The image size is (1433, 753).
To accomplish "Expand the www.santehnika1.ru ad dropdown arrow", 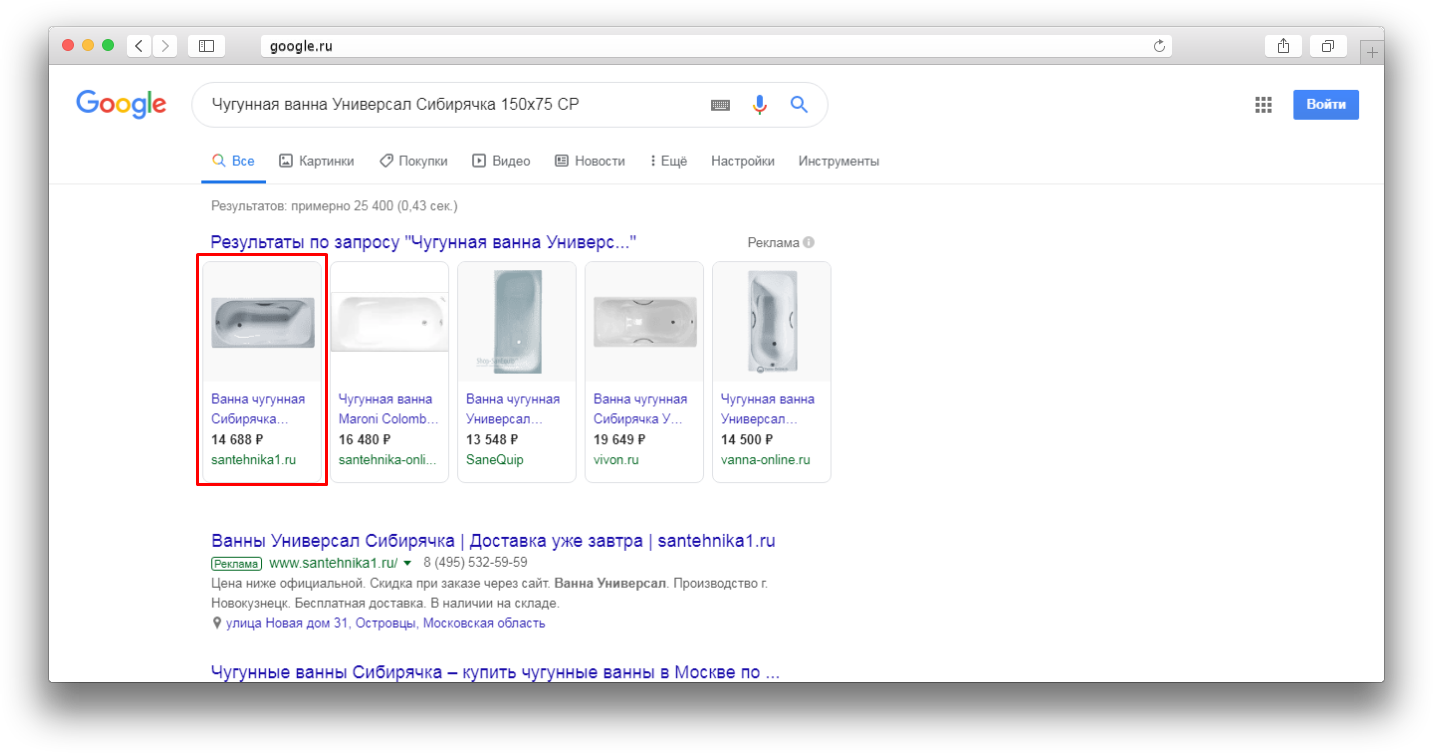I will click(408, 564).
